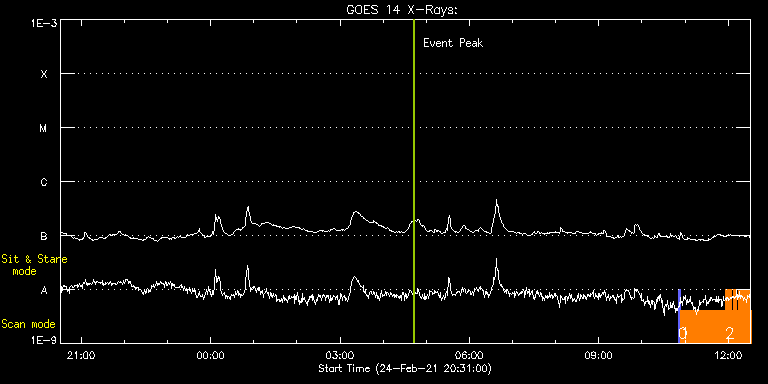The image size is (768, 384).
Task: Click the 1E-3 top axis label
Action: (45, 23)
